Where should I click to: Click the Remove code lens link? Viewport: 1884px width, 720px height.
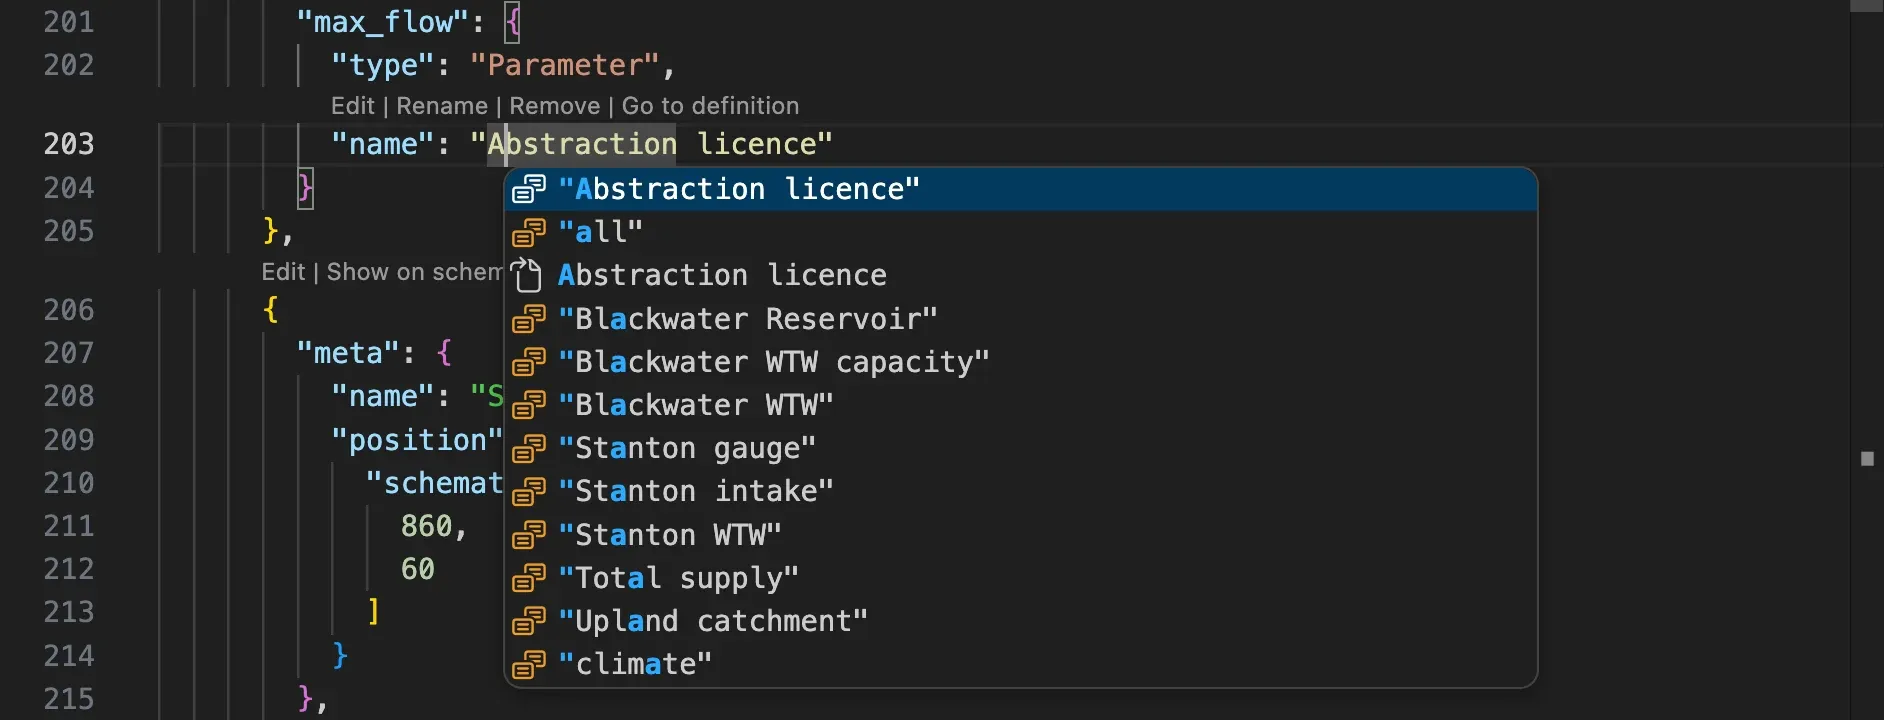[x=555, y=106]
